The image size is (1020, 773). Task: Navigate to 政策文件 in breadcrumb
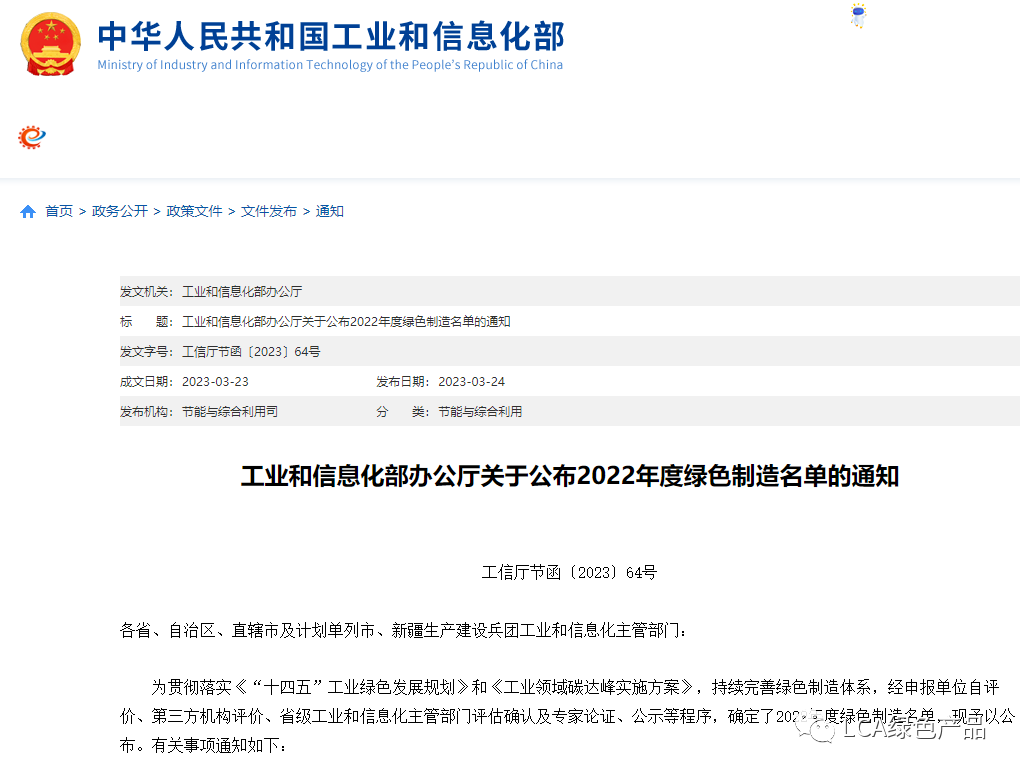[x=195, y=212]
